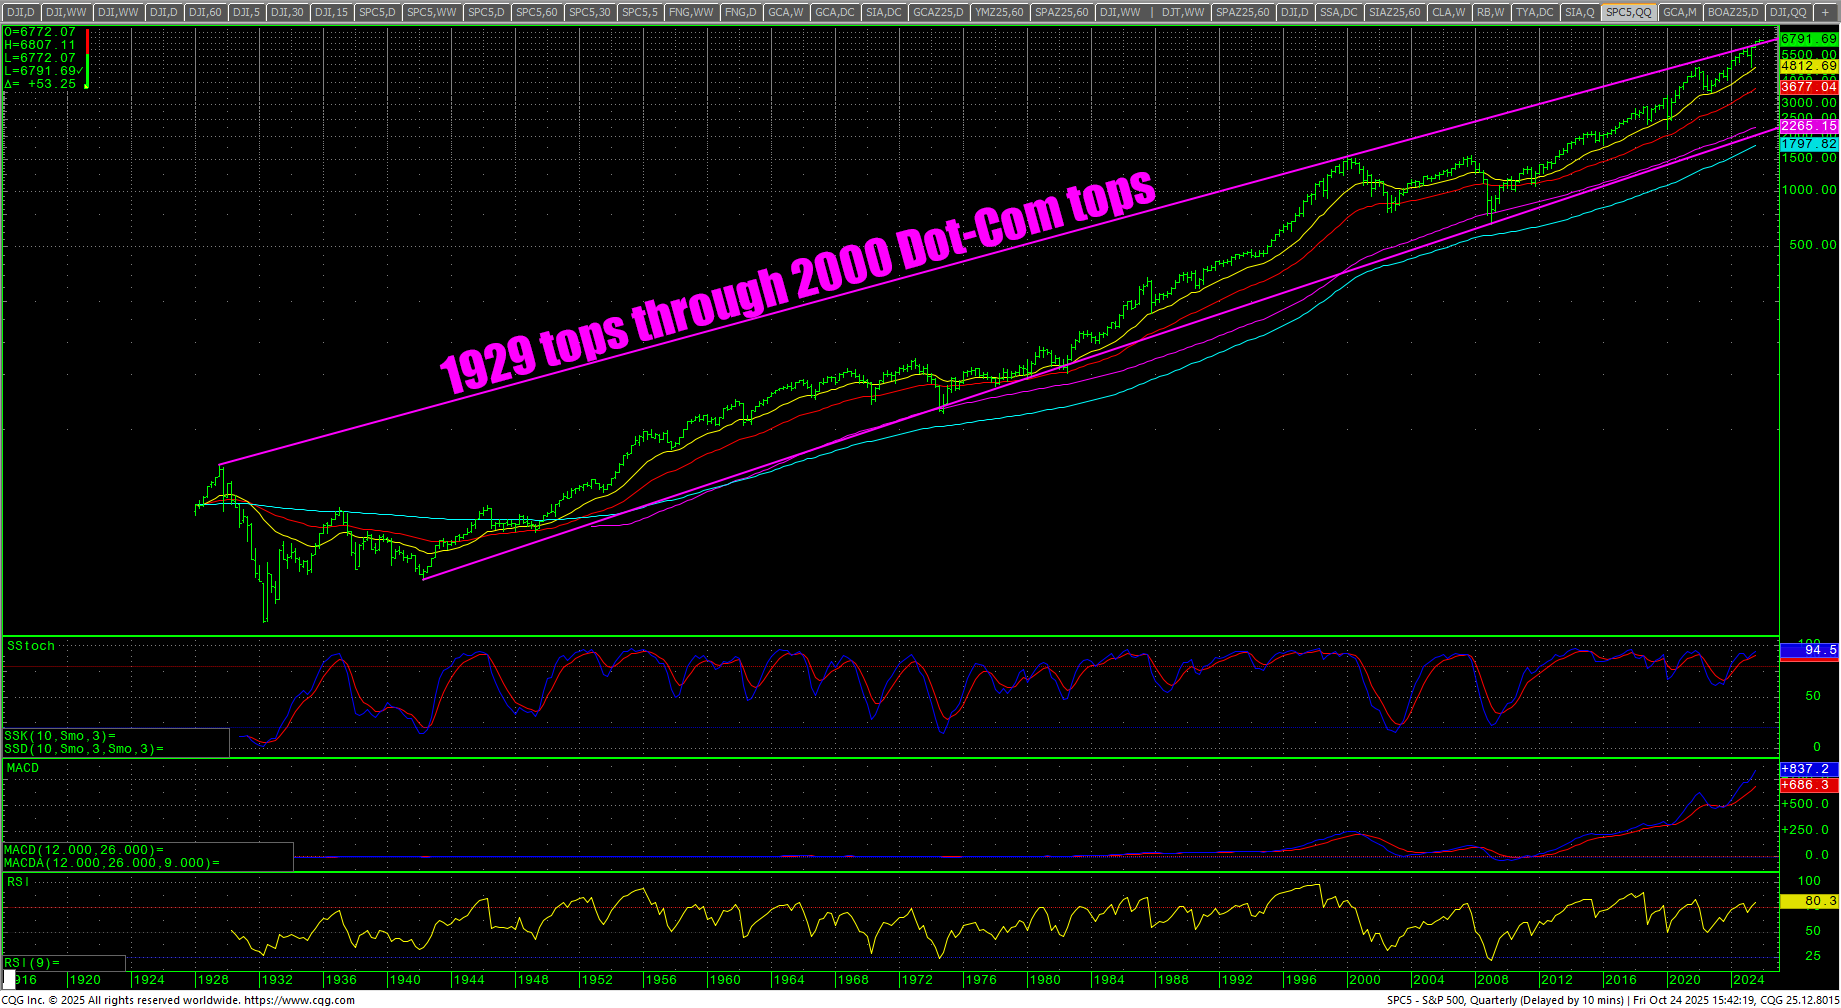1841x1008 pixels.
Task: Add a new chart tab with plus button
Action: pos(1824,12)
